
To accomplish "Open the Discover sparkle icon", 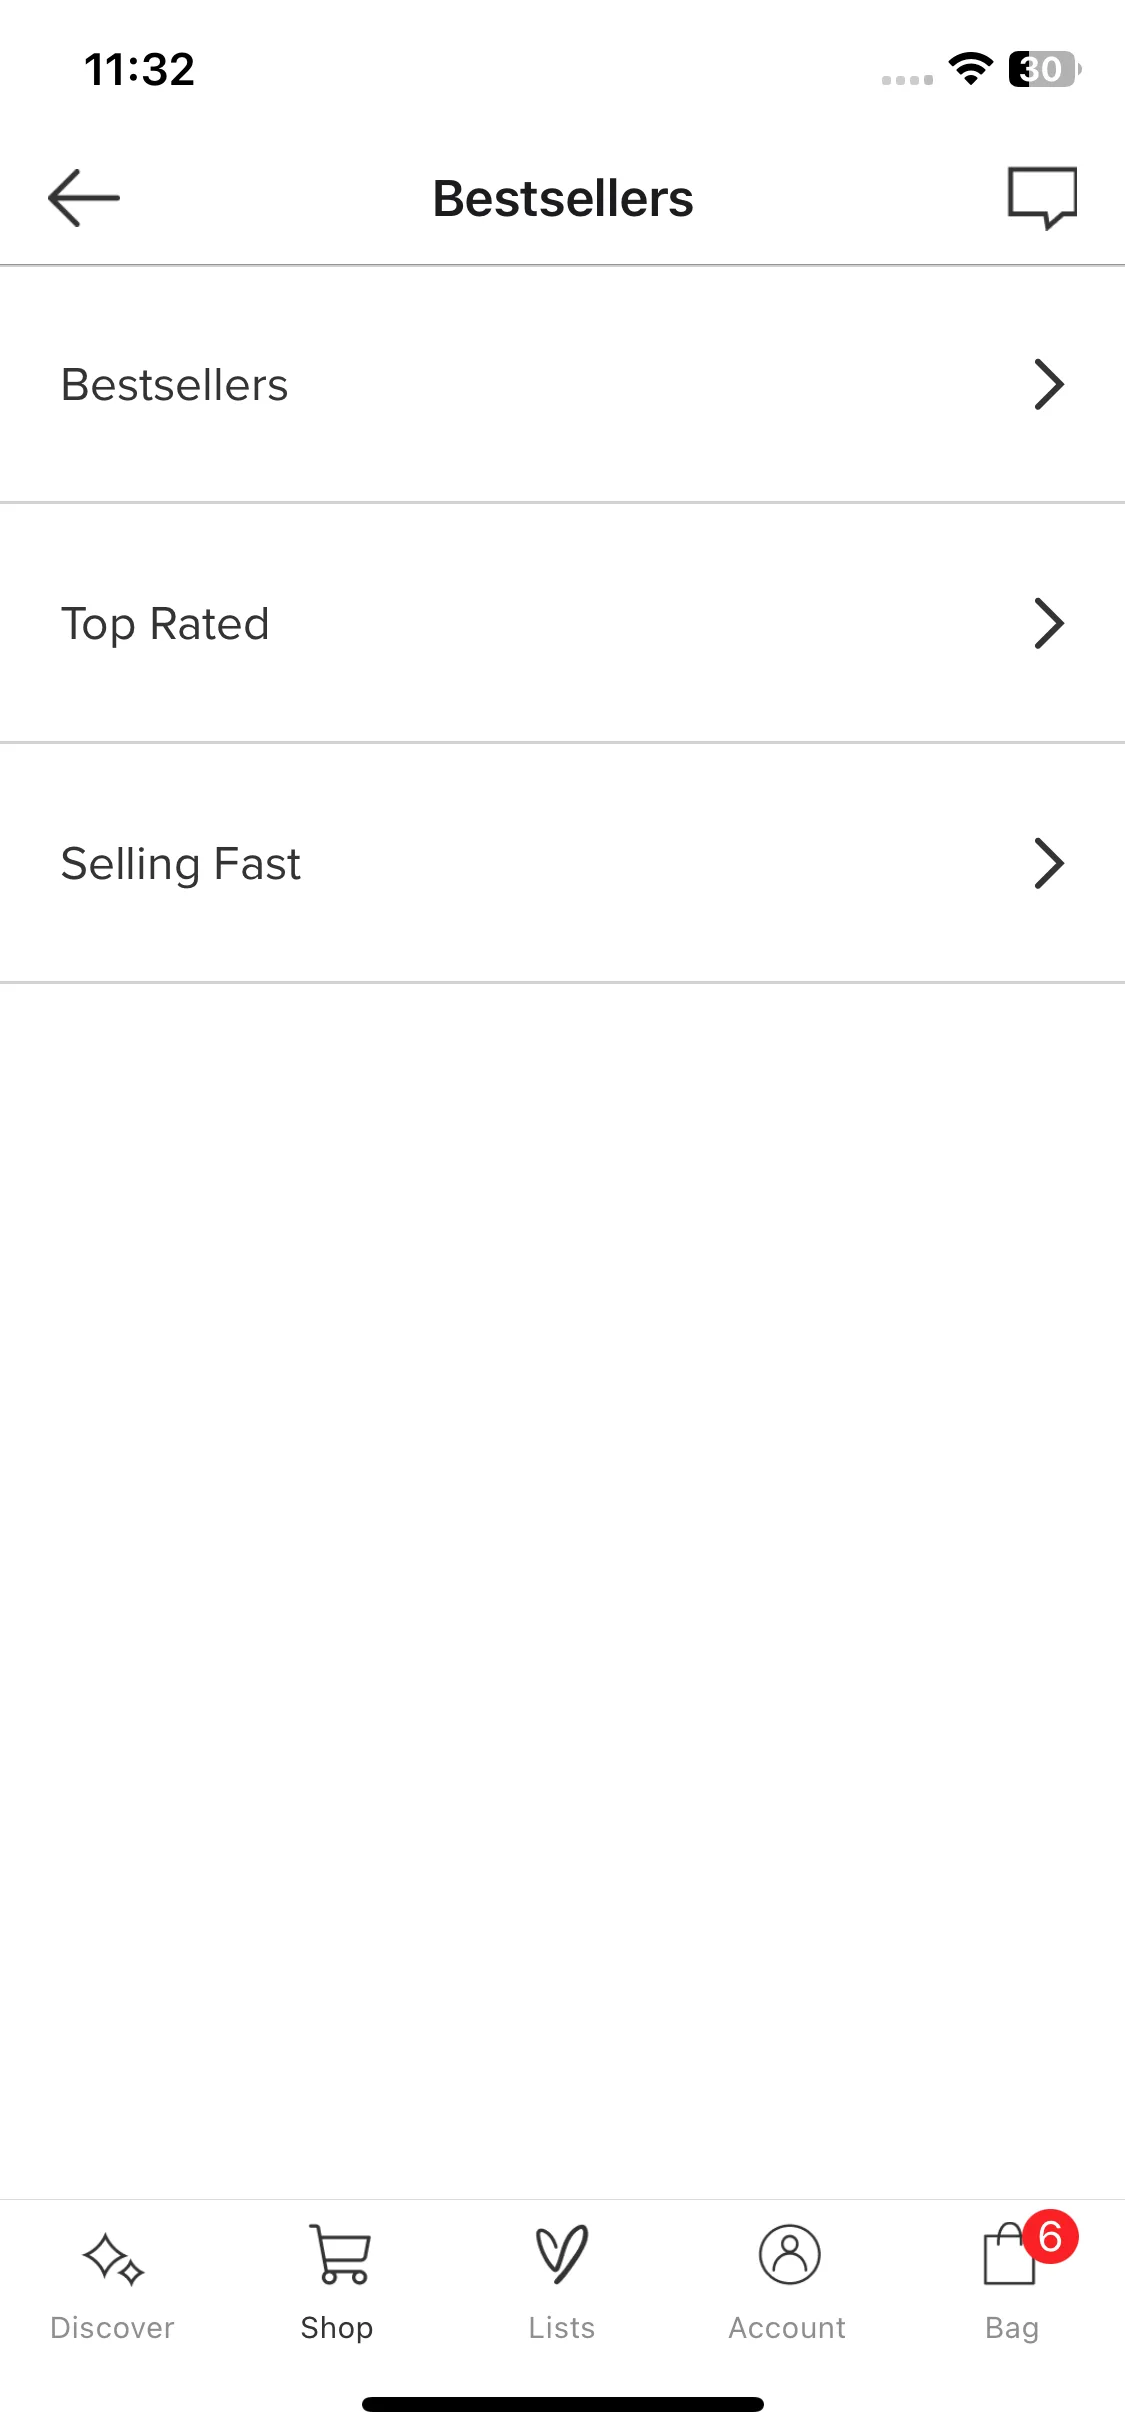I will (113, 2258).
